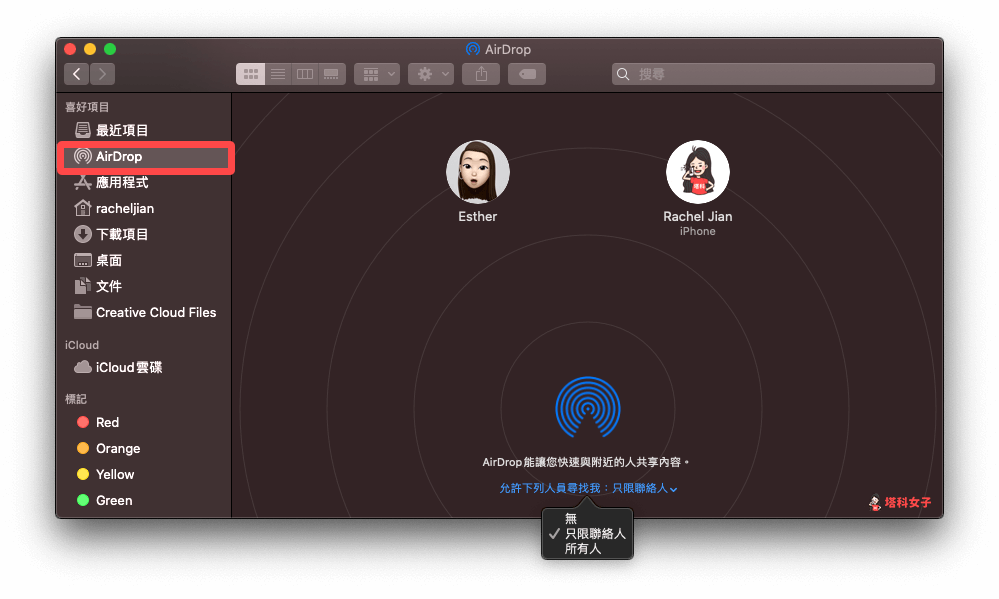Click the 標記 section header
The width and height of the screenshot is (999, 599).
pyautogui.click(x=75, y=399)
